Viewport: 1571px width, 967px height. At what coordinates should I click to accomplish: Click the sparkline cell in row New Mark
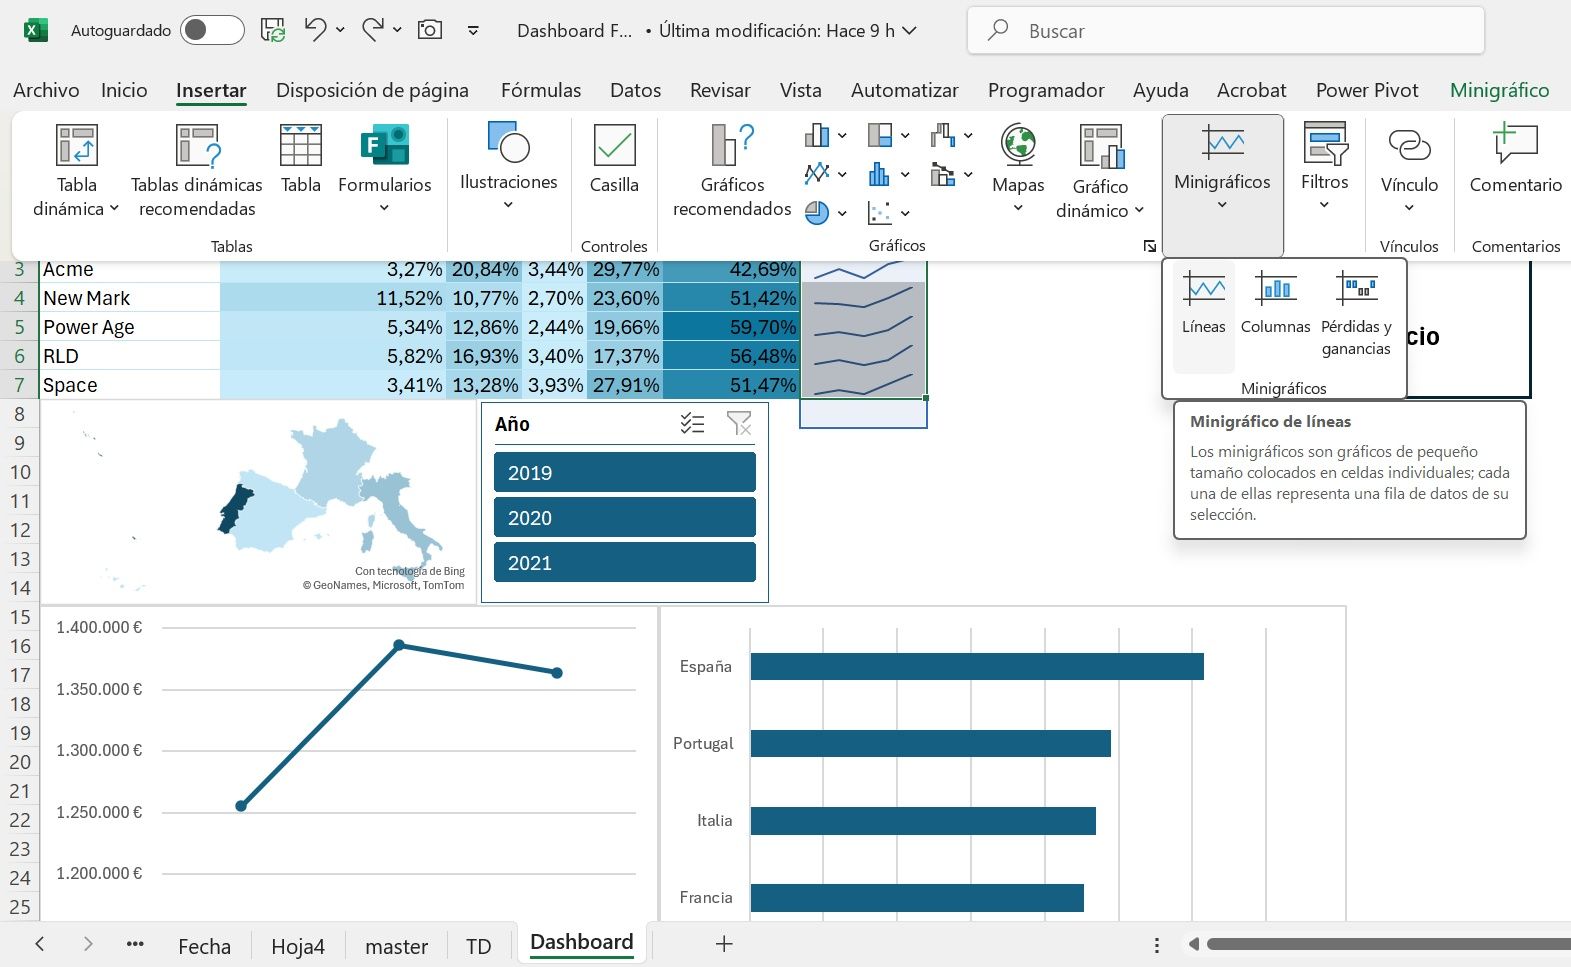[863, 298]
